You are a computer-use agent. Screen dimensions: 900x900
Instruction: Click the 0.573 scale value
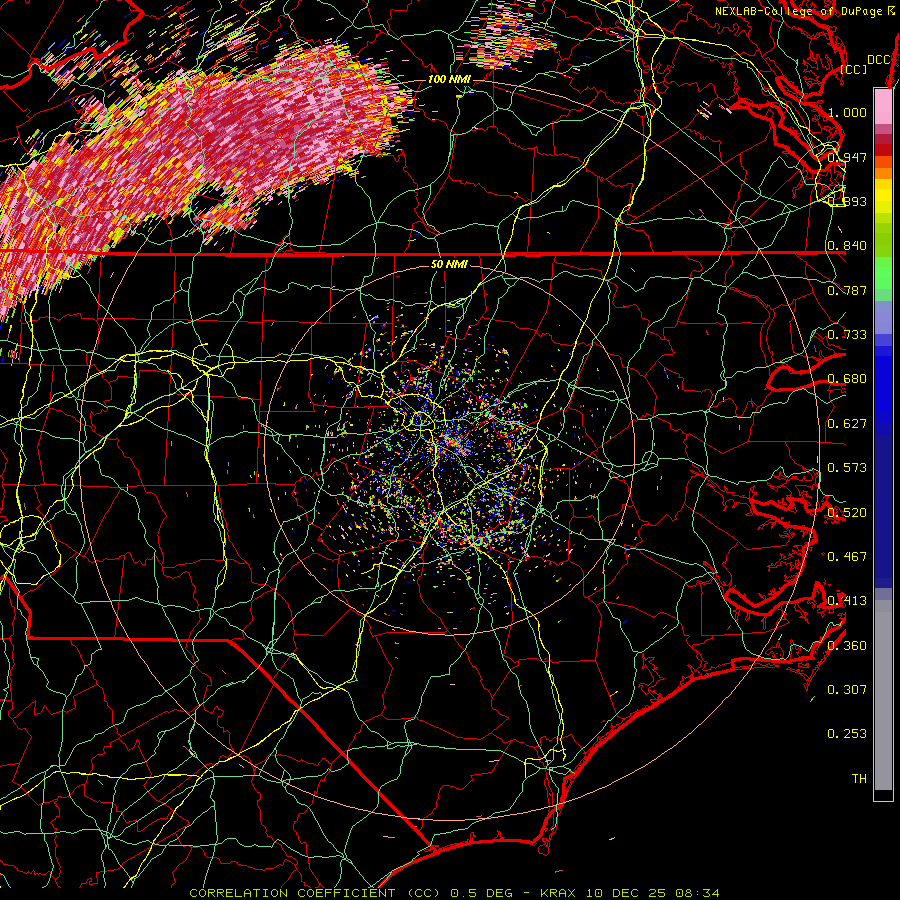click(x=847, y=468)
